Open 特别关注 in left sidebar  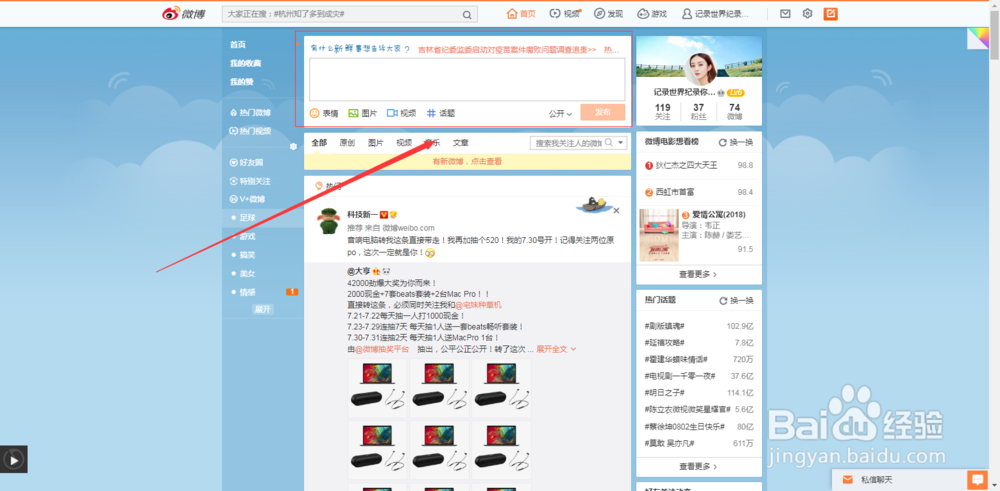250,181
